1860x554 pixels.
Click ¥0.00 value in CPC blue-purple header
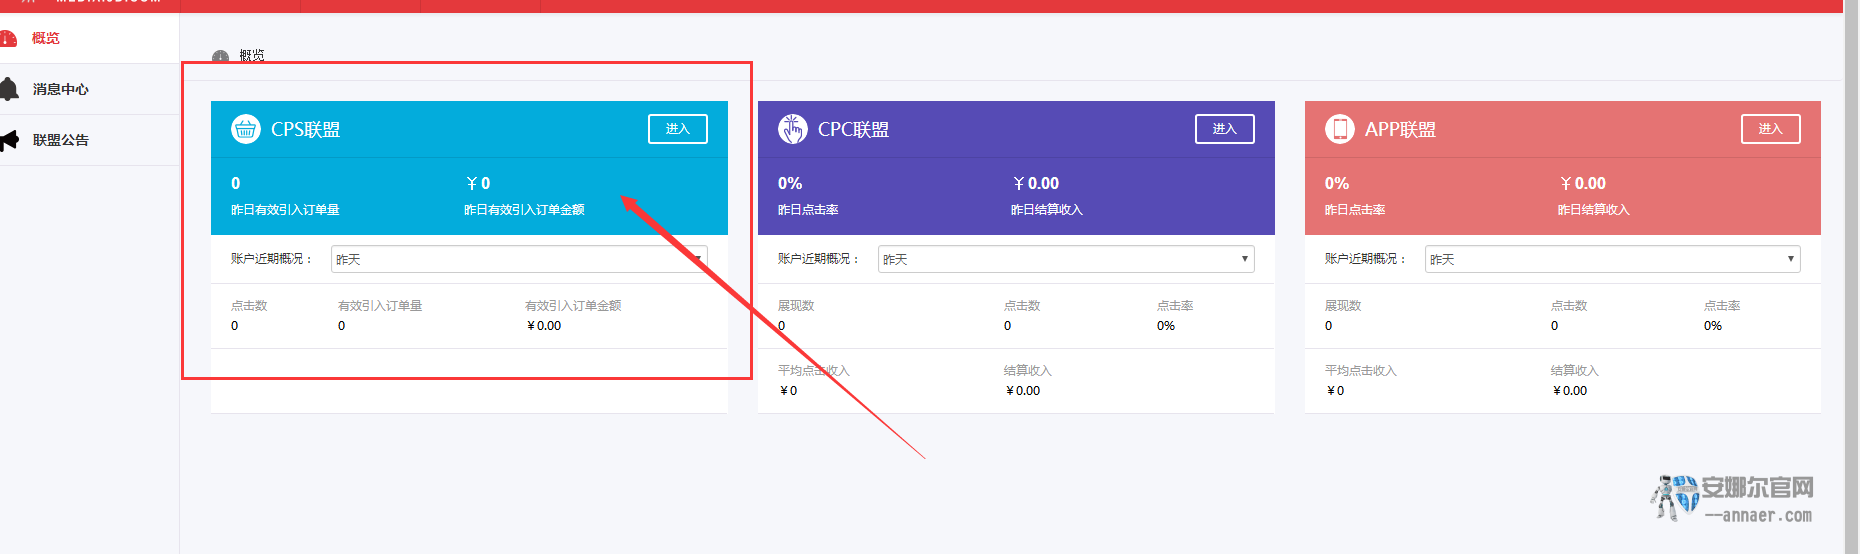click(x=1036, y=184)
